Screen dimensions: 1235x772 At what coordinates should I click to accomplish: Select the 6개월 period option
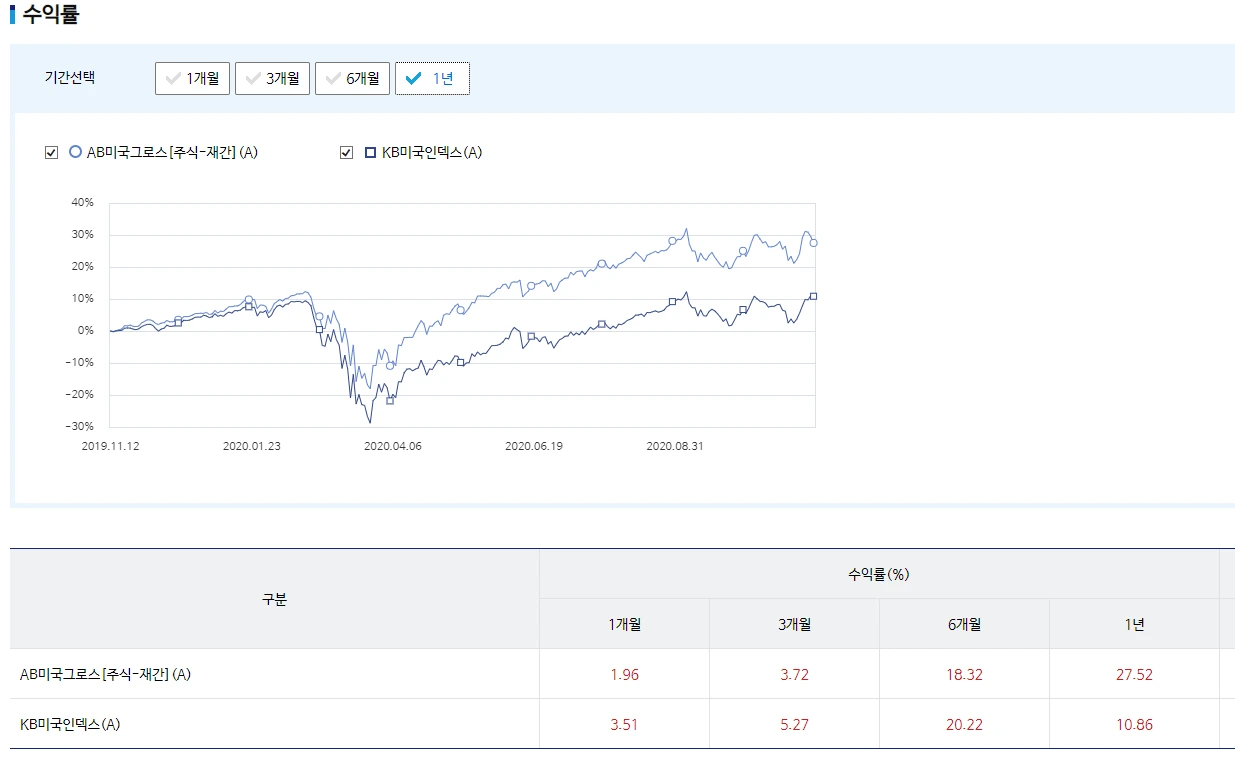[x=352, y=77]
